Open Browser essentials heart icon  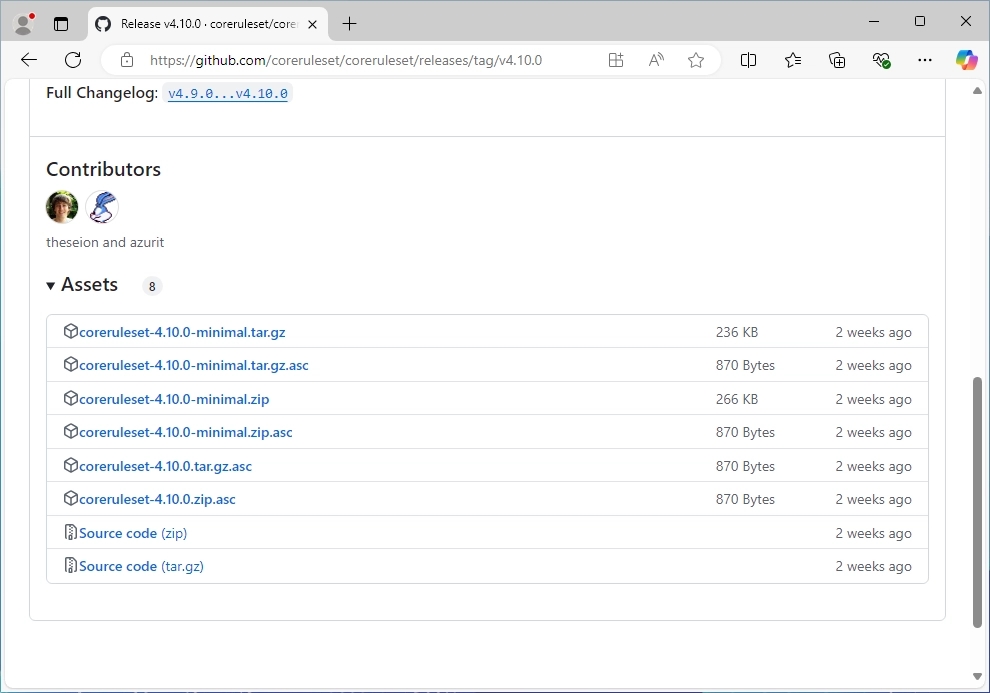pyautogui.click(x=881, y=60)
